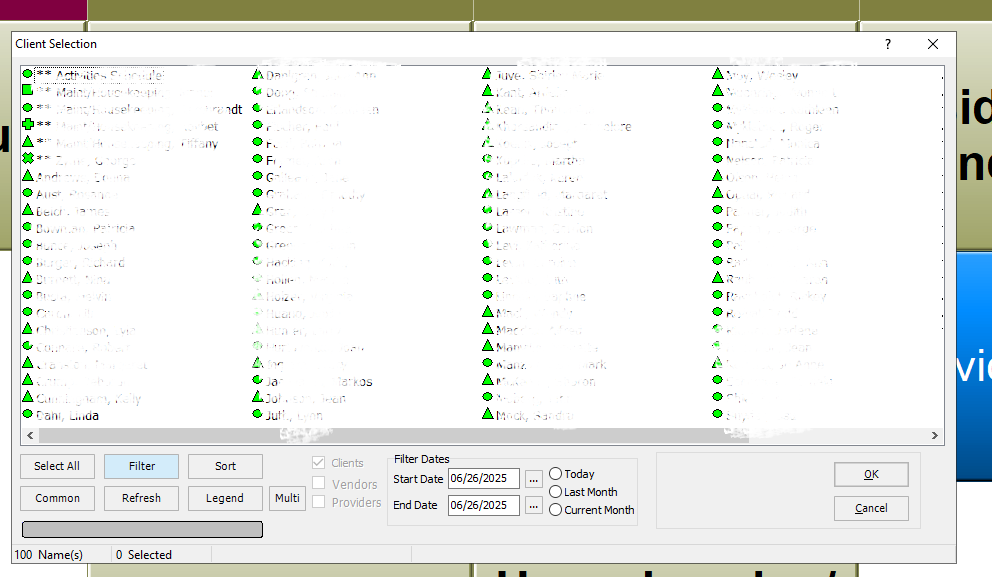This screenshot has width=992, height=577.
Task: Choose the Current Month radio option
Action: tap(555, 509)
